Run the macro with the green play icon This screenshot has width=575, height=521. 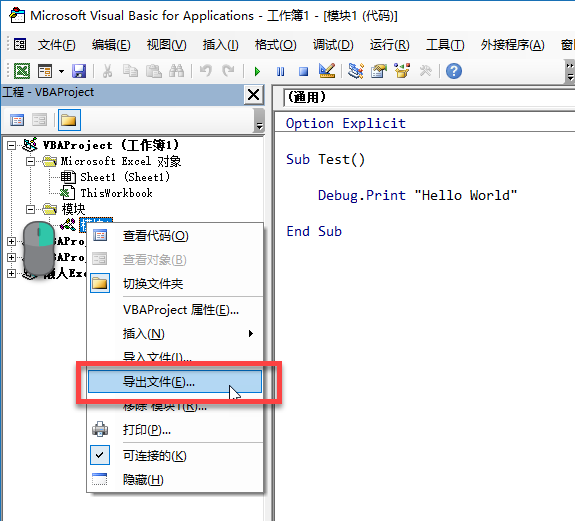coord(257,71)
